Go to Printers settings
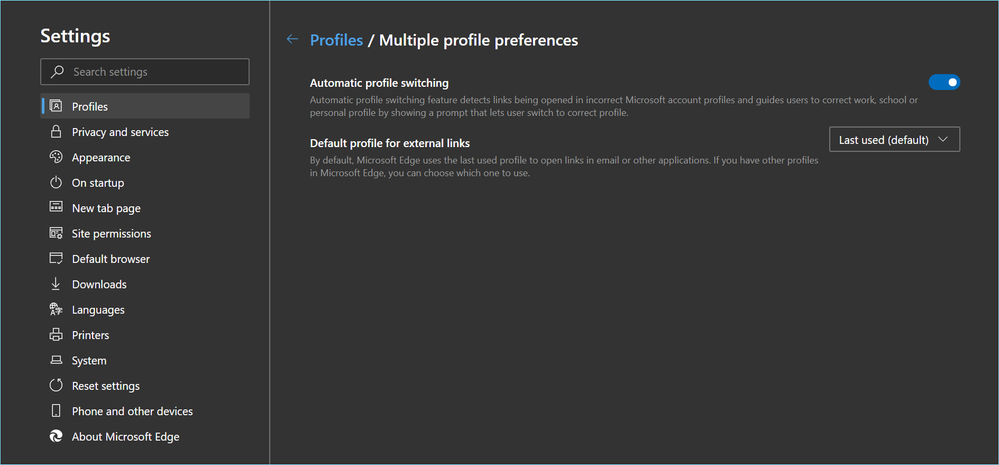 click(90, 335)
